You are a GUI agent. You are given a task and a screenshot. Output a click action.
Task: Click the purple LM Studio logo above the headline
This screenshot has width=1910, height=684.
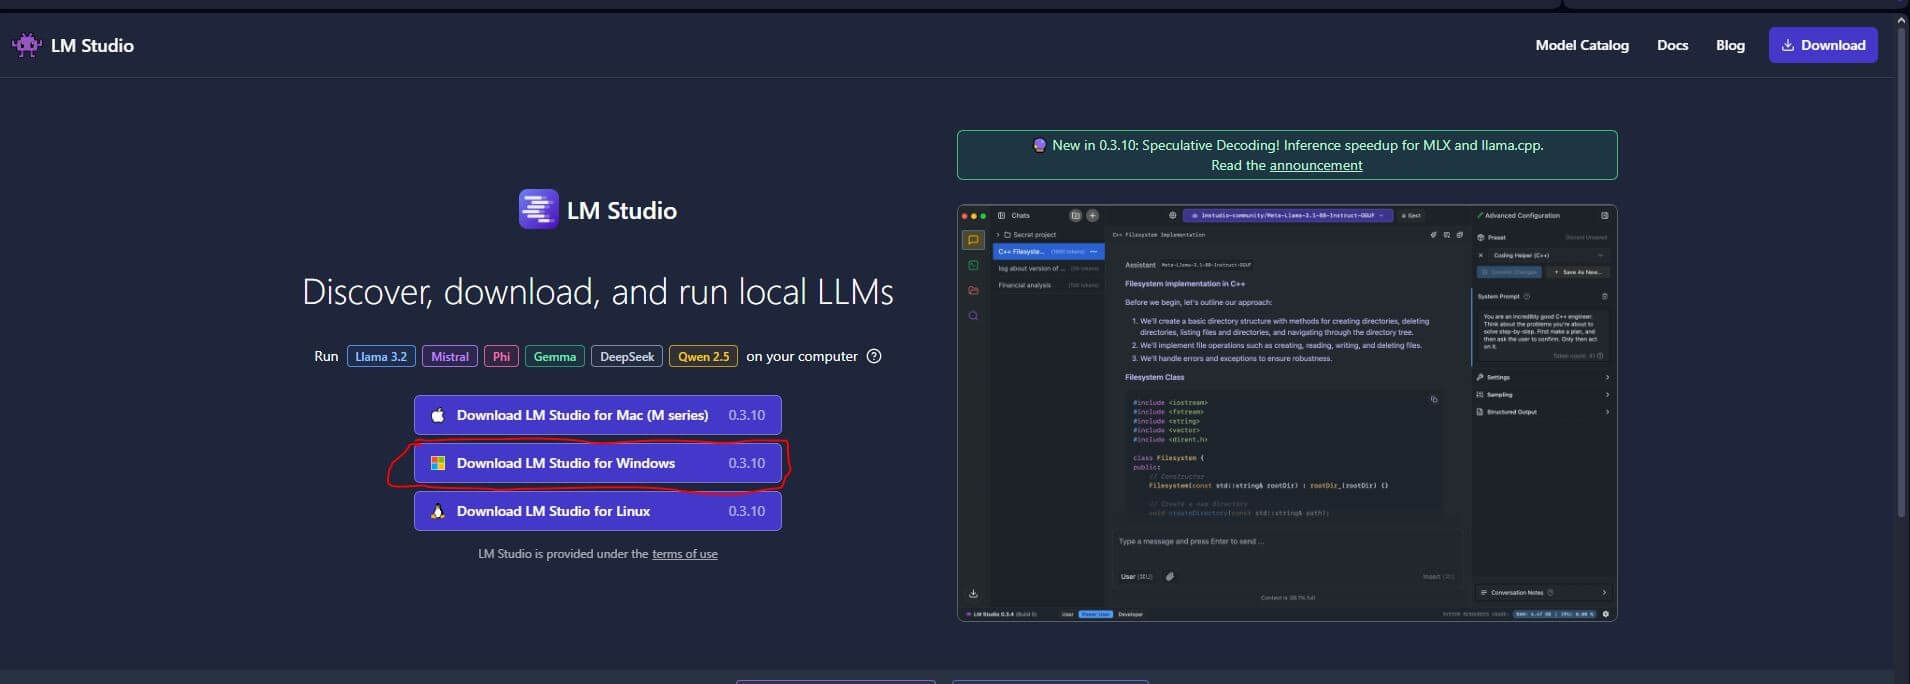click(538, 210)
